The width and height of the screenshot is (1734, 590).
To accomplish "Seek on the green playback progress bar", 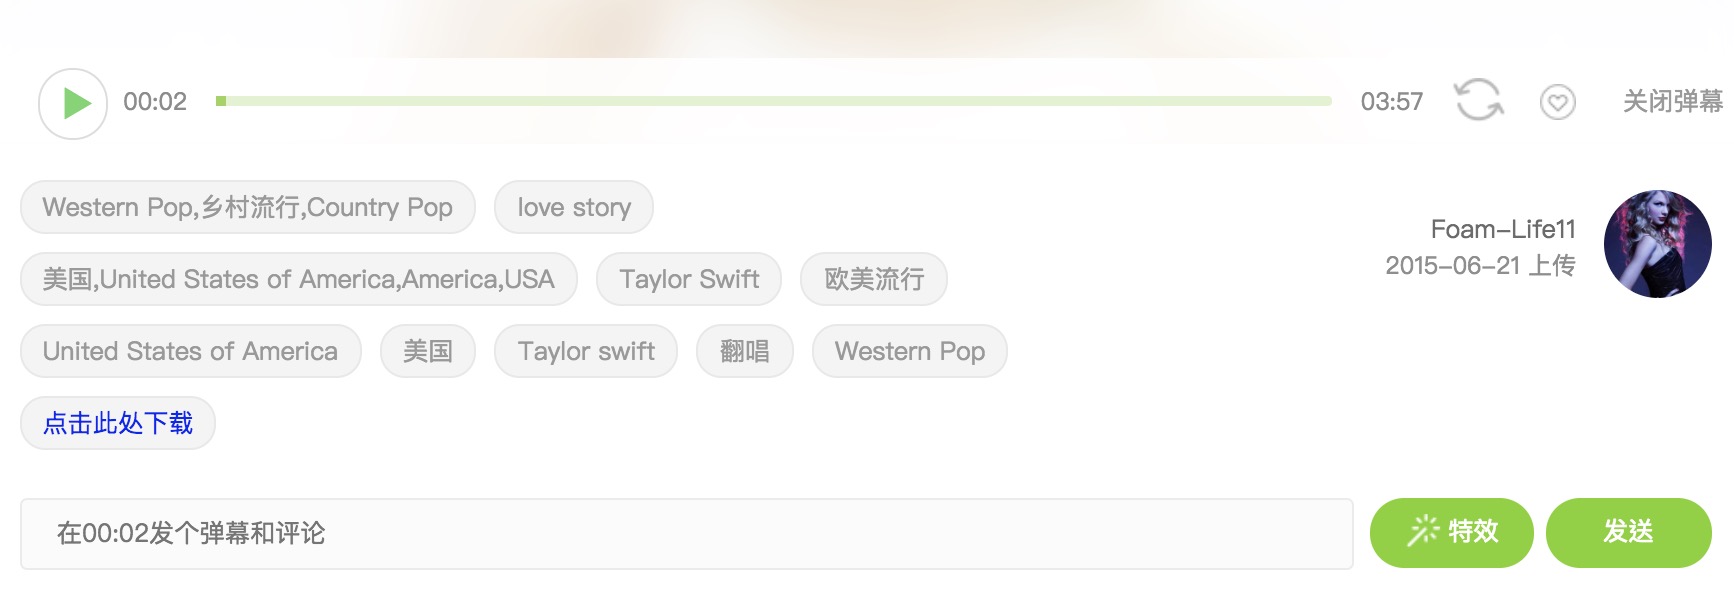I will (x=774, y=101).
